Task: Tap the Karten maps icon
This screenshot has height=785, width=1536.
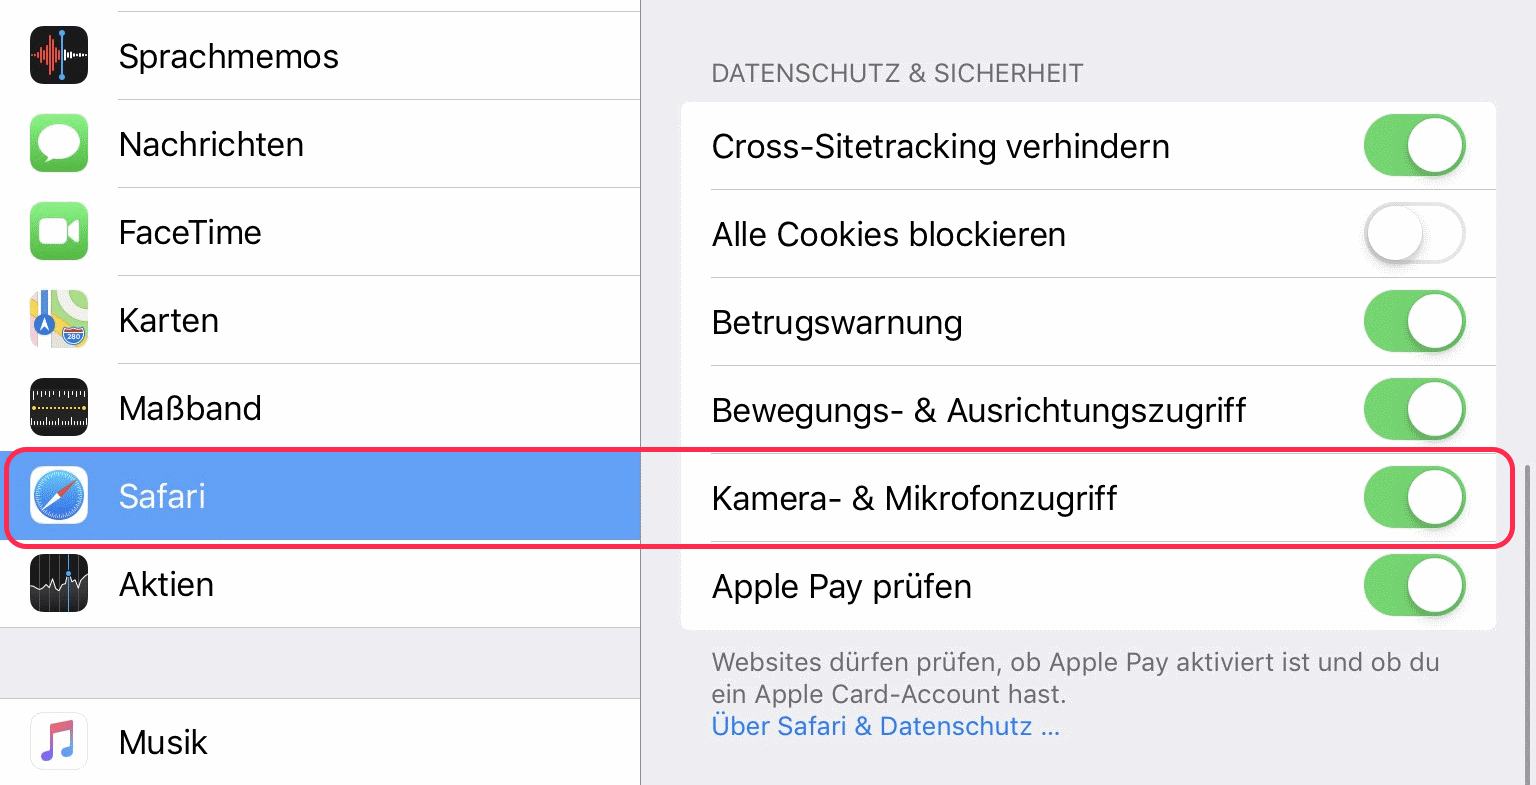Action: (59, 320)
